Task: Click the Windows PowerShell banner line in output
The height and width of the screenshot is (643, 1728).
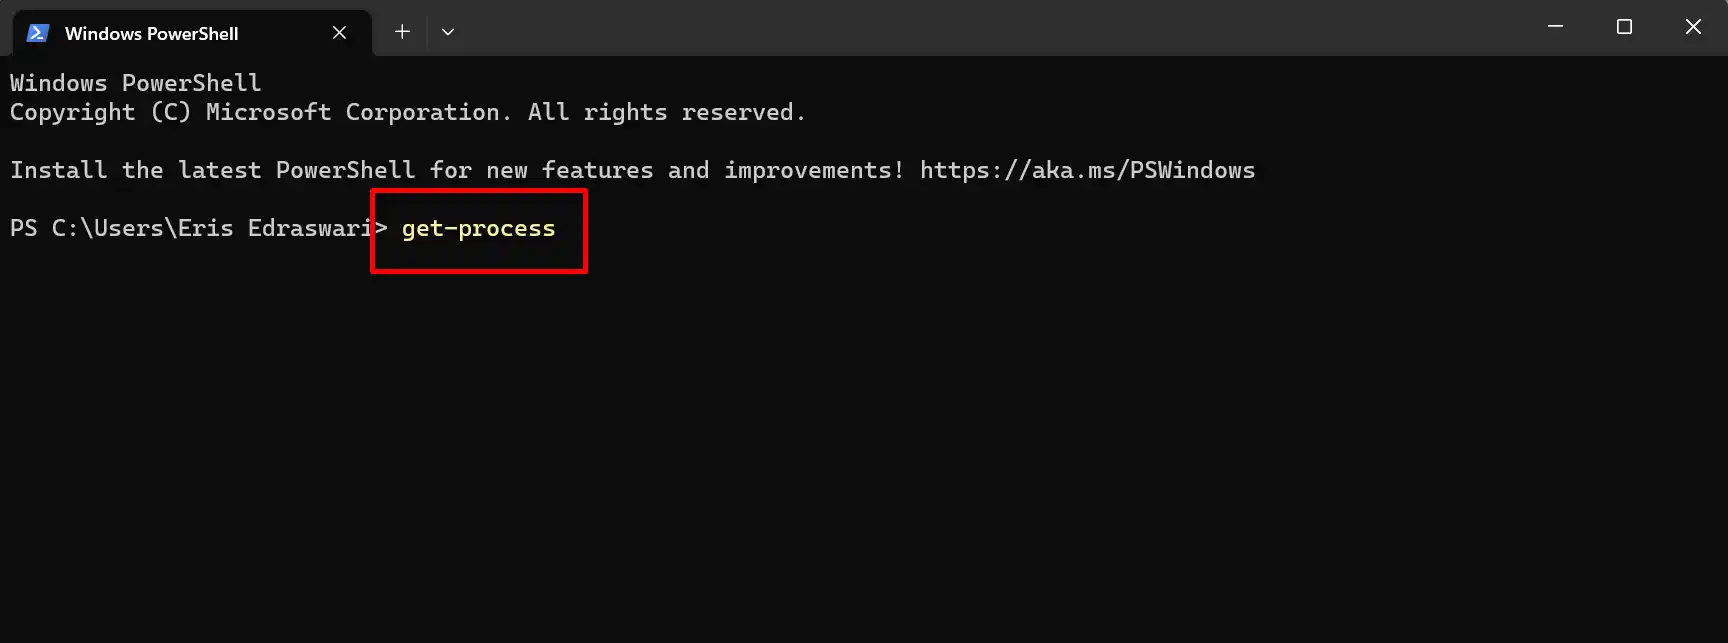Action: click(136, 83)
